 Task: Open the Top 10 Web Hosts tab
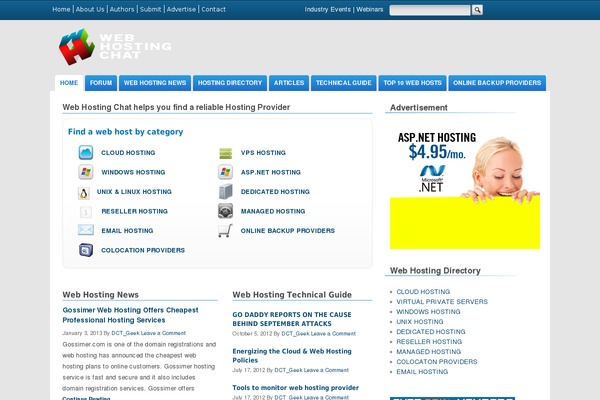(412, 83)
